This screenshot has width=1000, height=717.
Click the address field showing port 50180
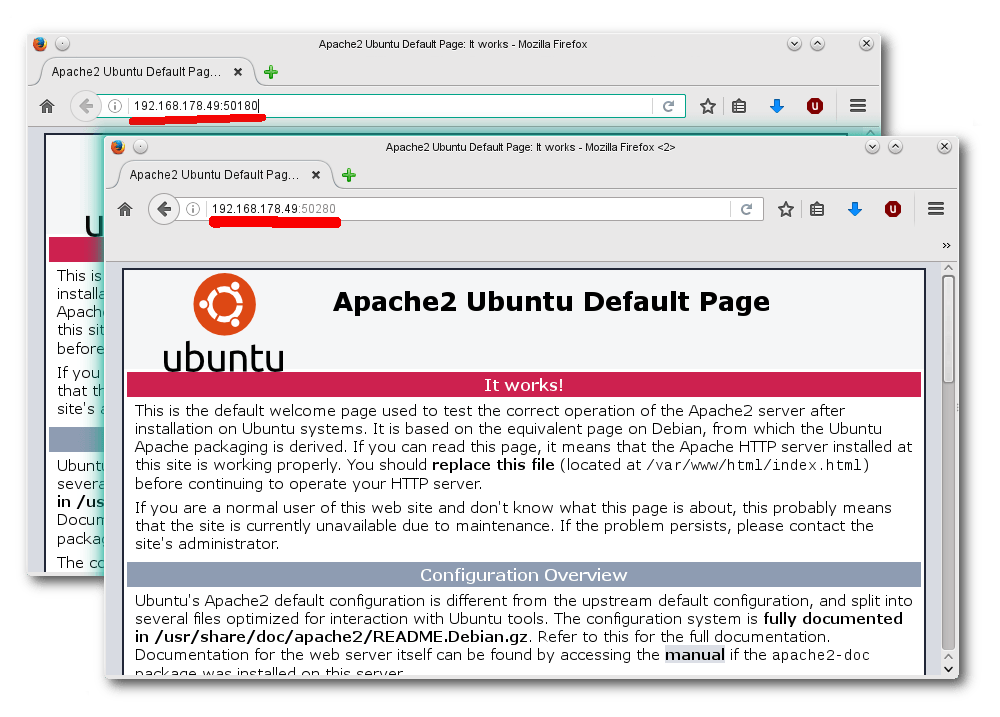point(390,106)
